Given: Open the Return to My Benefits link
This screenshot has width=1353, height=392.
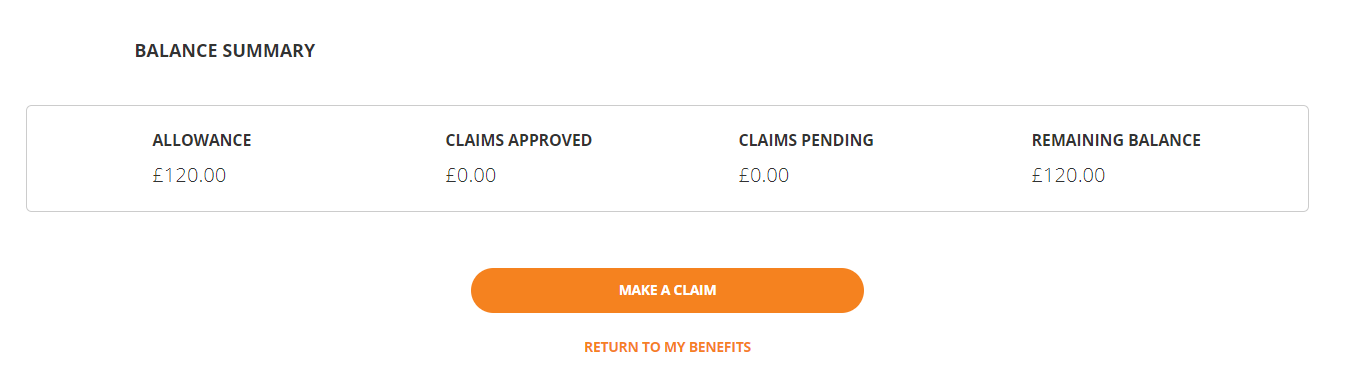Looking at the screenshot, I should click(x=667, y=347).
